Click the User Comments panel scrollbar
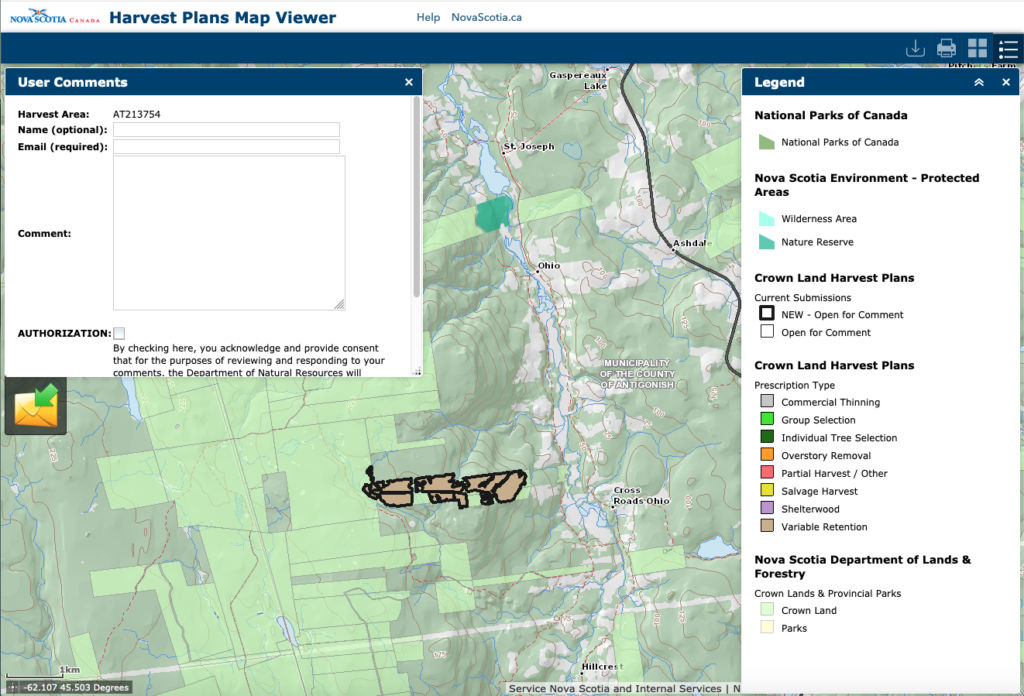Screen dimensions: 1024x696 click(416, 200)
